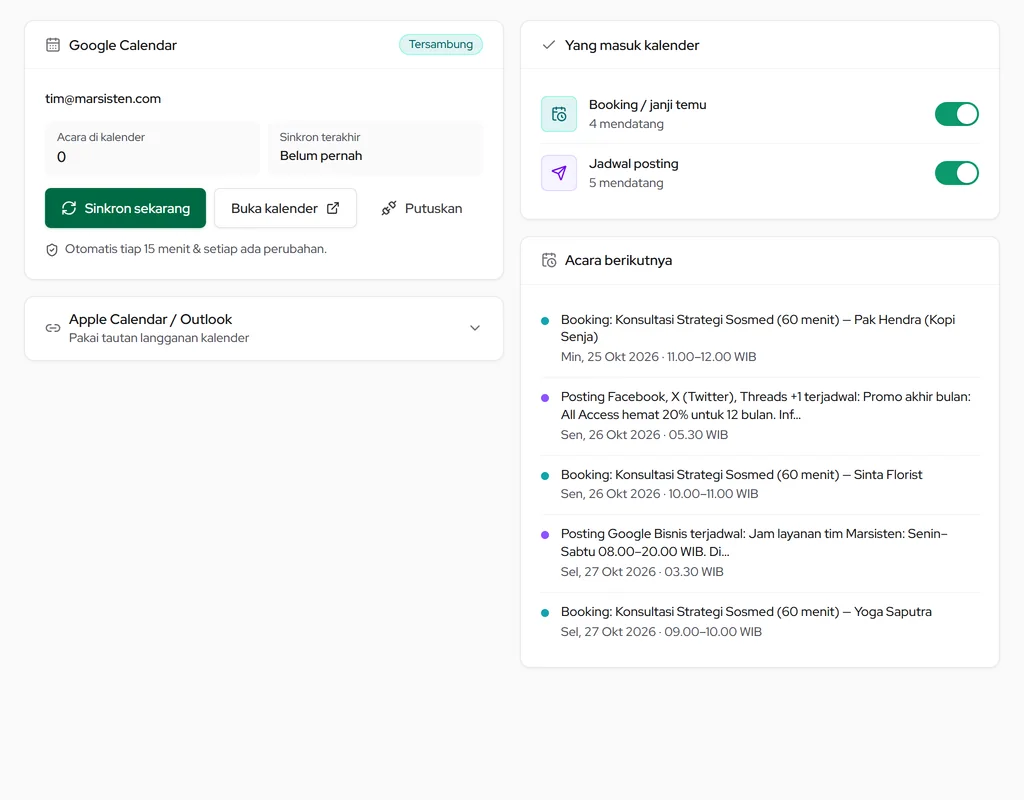Open Yoga Saputra booking event
Screen dimensions: 1024x800
[x=760, y=621]
